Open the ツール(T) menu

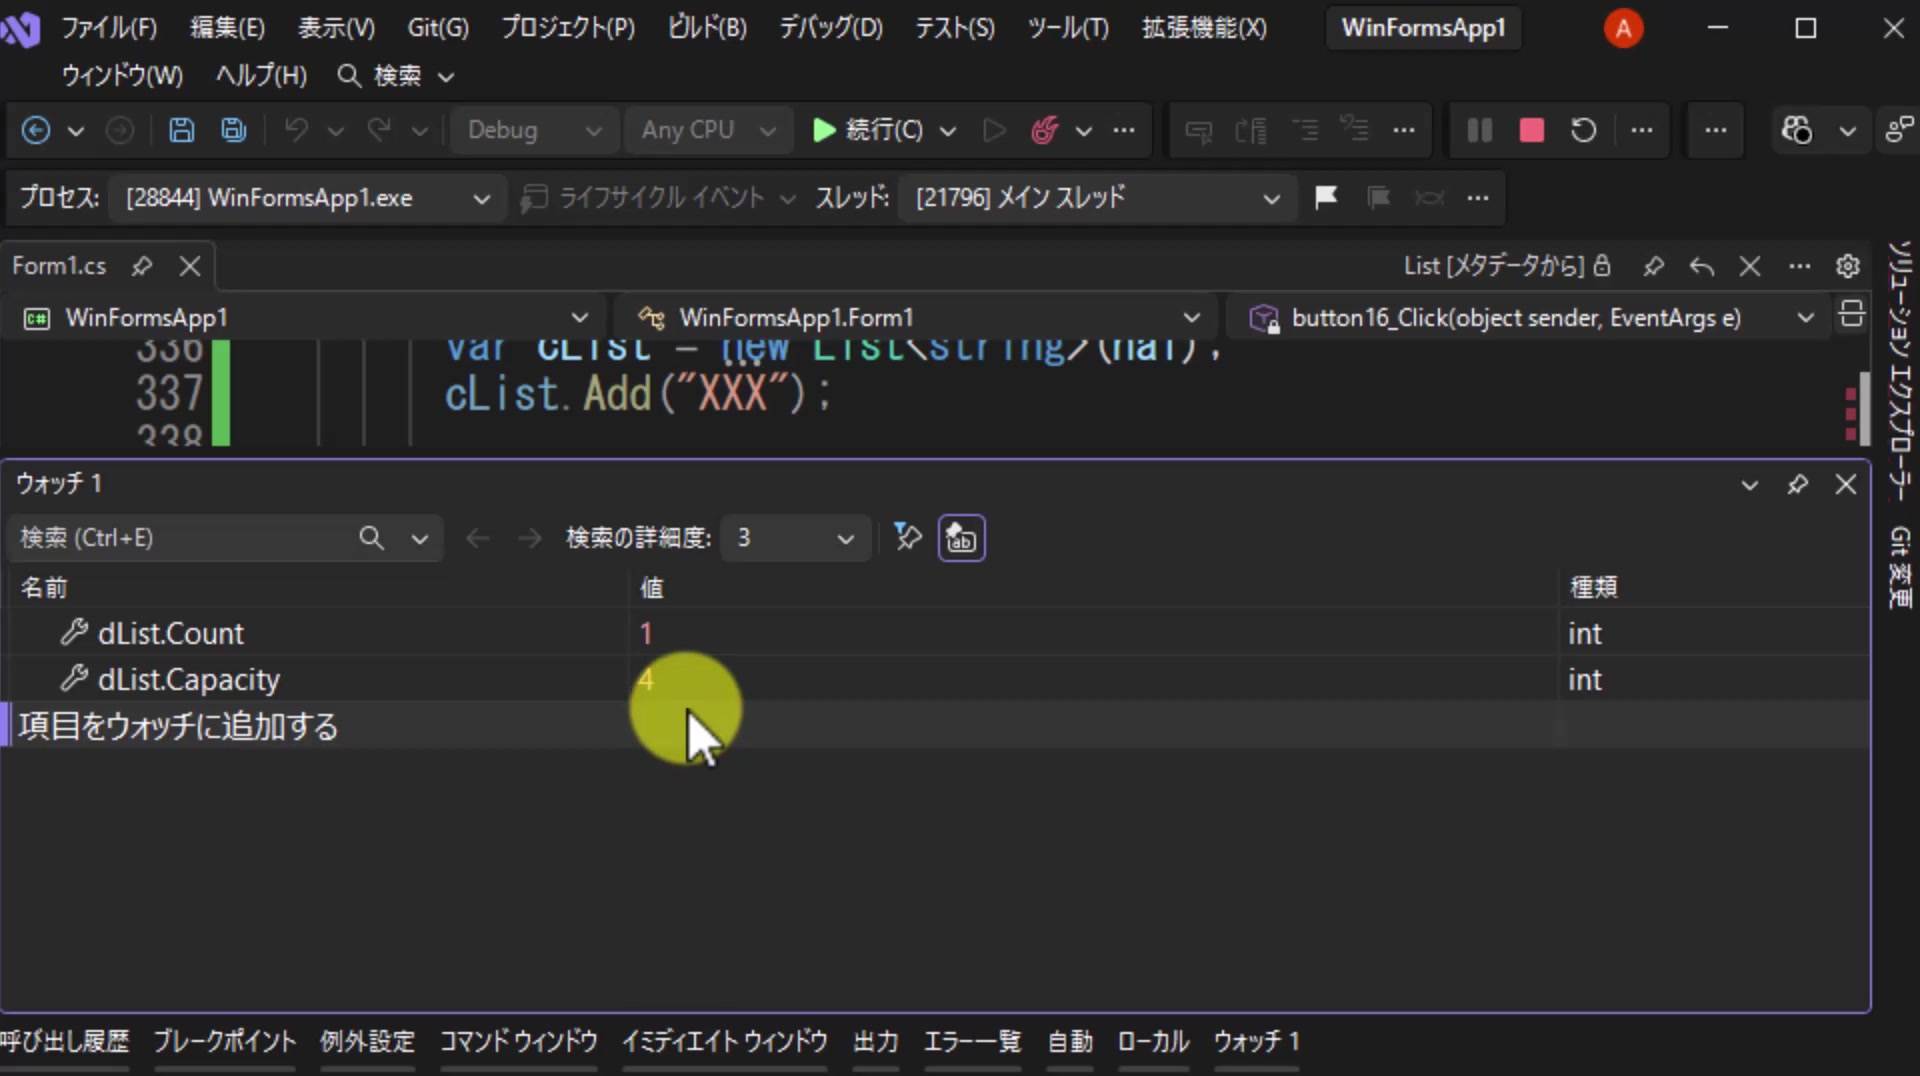1068,28
